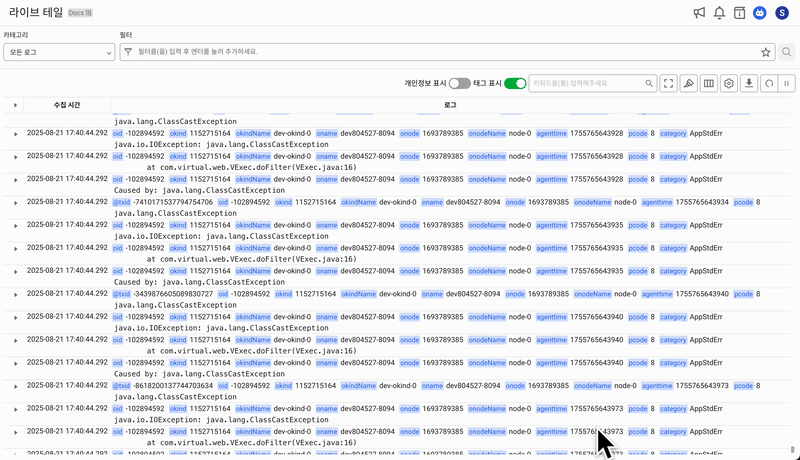The height and width of the screenshot is (460, 800).
Task: Enter fullscreen view with the expand icon
Action: (x=668, y=83)
